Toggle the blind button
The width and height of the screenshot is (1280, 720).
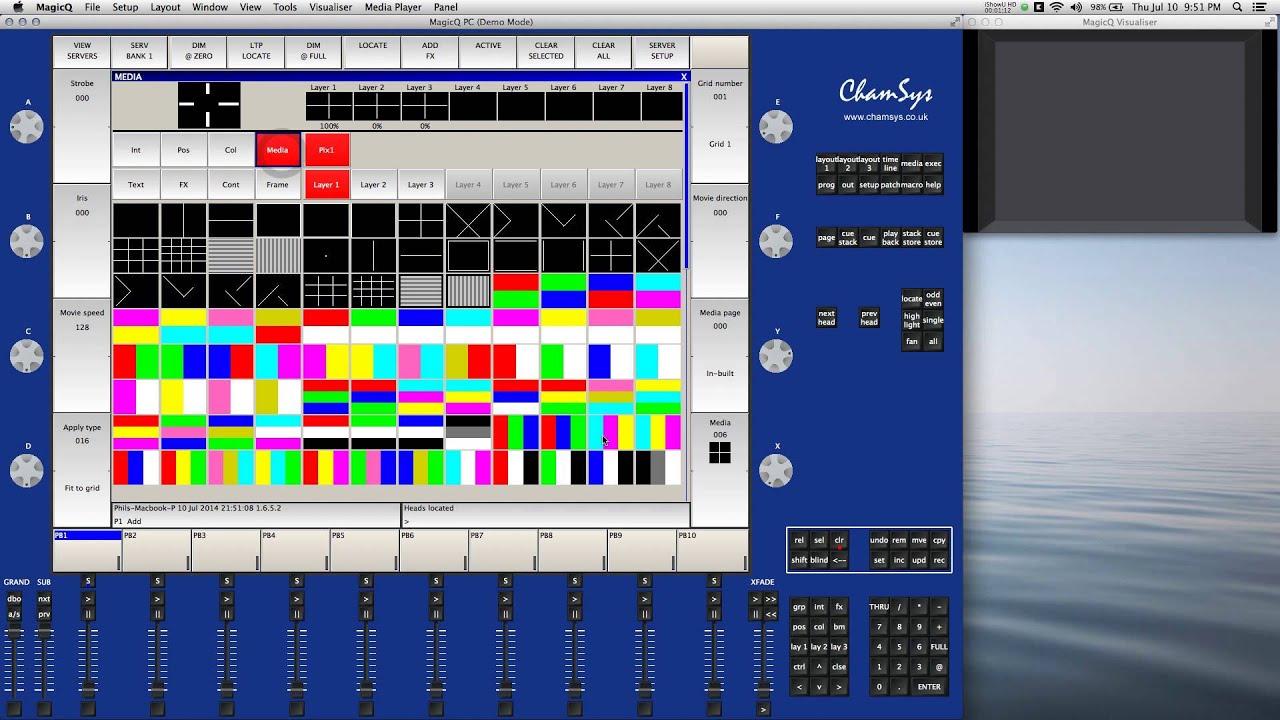click(819, 560)
